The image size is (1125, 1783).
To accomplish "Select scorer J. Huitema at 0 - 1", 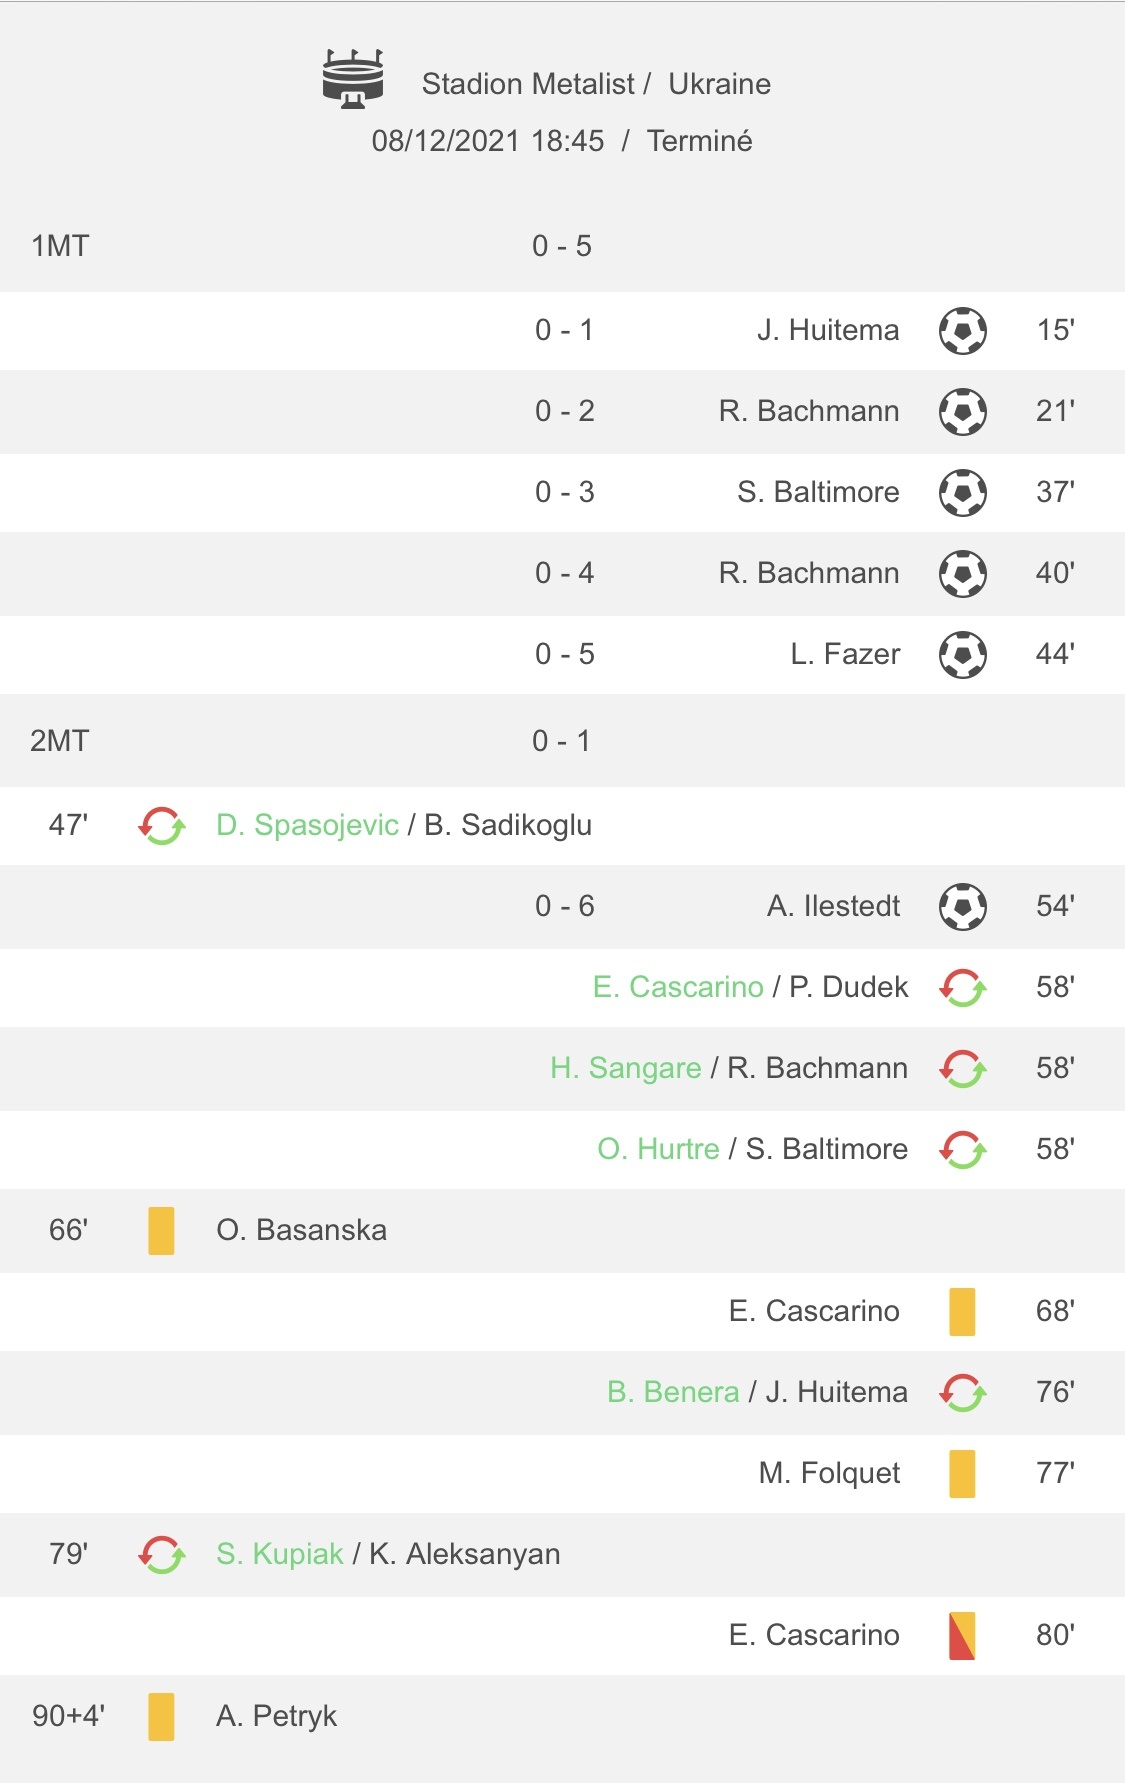I will tap(827, 330).
